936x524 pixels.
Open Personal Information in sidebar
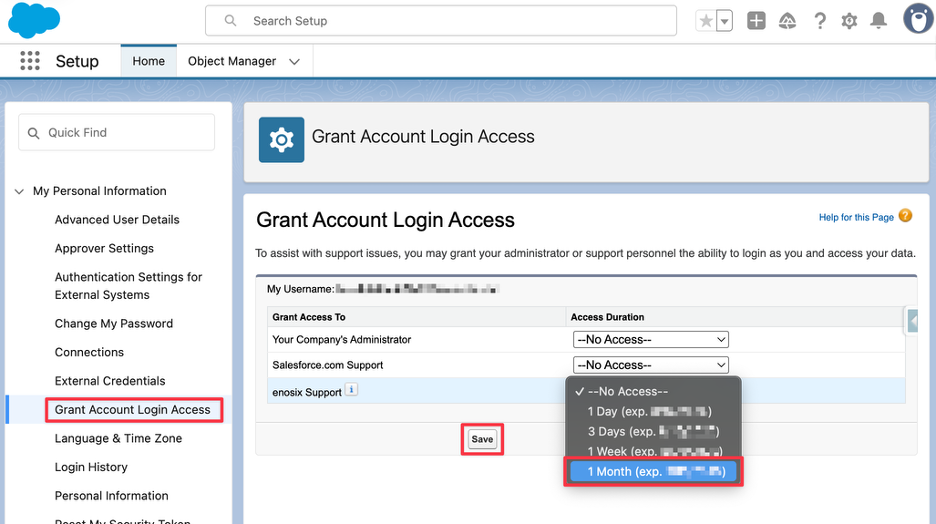[111, 495]
